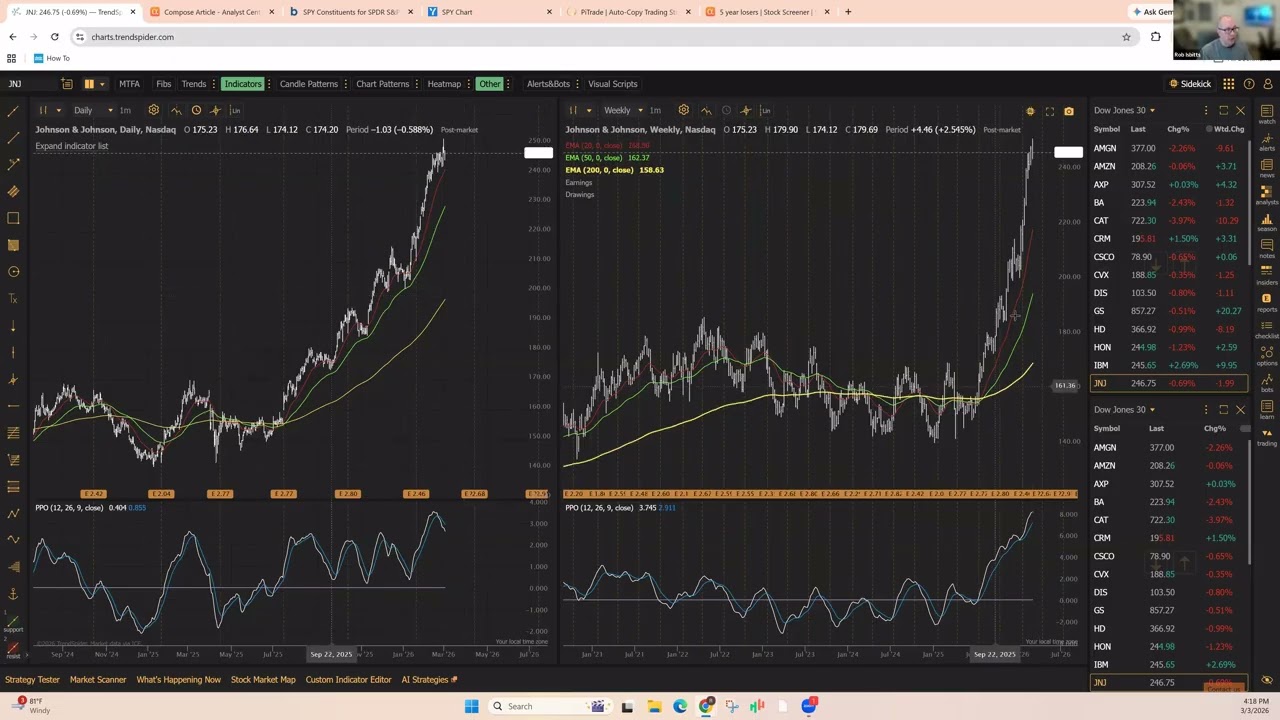Open Candle Patterns options menu dots
This screenshot has height=720, width=1280.
pos(344,84)
